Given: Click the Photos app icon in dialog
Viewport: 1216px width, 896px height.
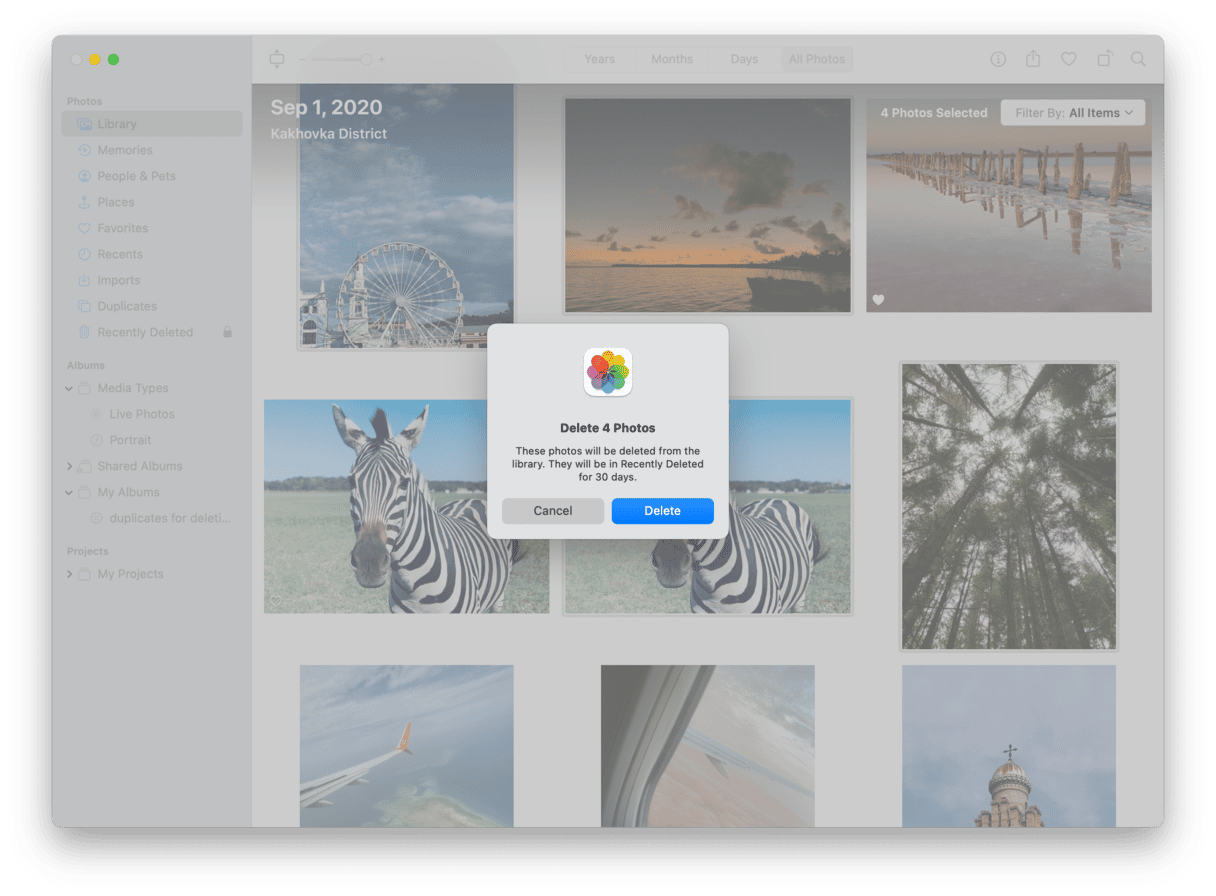Looking at the screenshot, I should (x=607, y=372).
